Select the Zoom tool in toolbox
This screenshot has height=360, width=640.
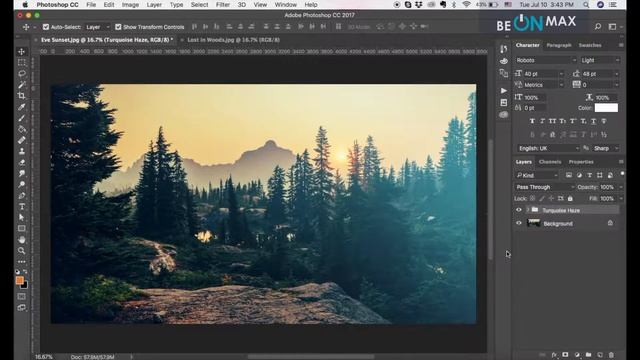point(22,251)
